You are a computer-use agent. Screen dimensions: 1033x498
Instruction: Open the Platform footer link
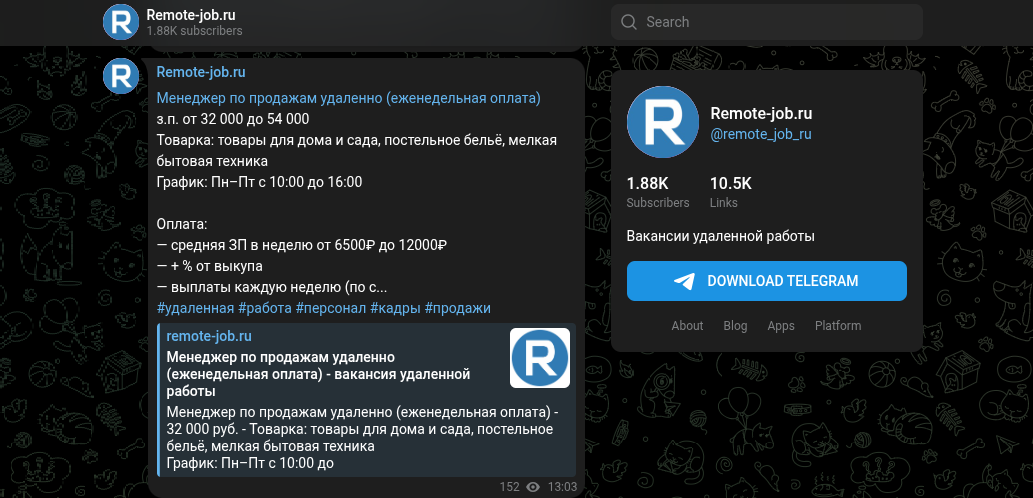tap(838, 326)
